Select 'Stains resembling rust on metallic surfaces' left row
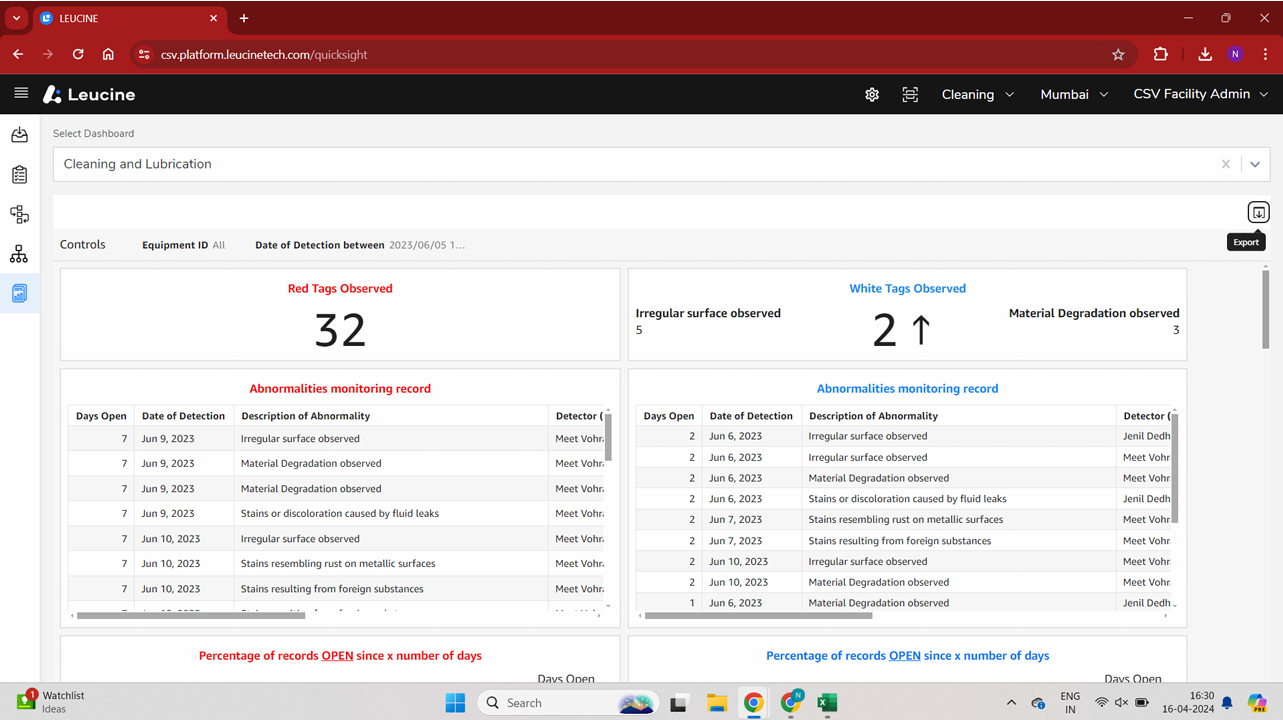The height and width of the screenshot is (720, 1283). pos(338,563)
